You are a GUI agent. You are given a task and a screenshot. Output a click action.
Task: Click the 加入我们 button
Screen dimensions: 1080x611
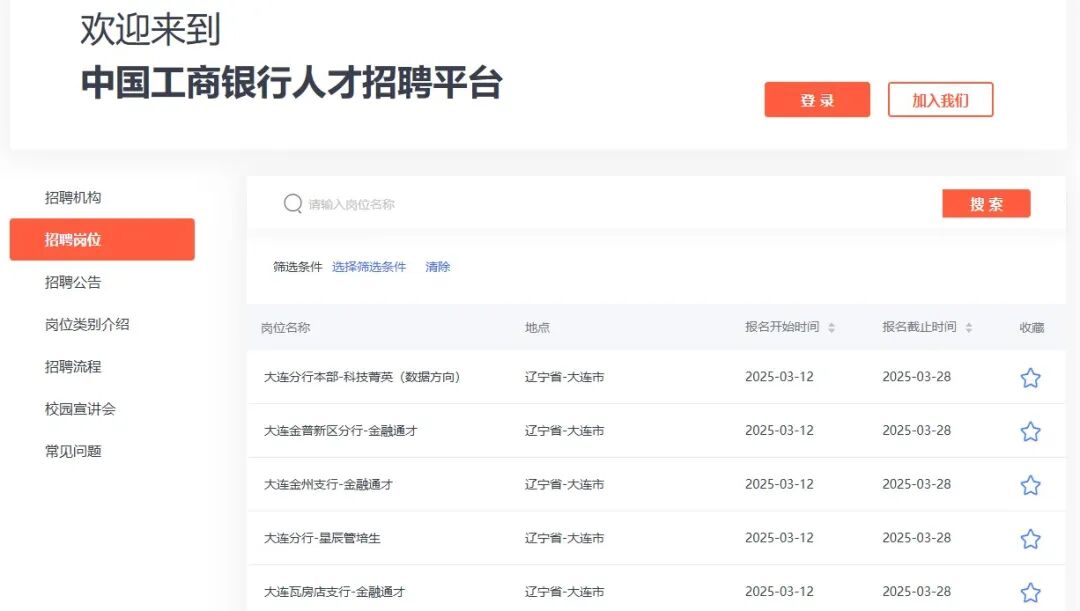pyautogui.click(x=940, y=99)
